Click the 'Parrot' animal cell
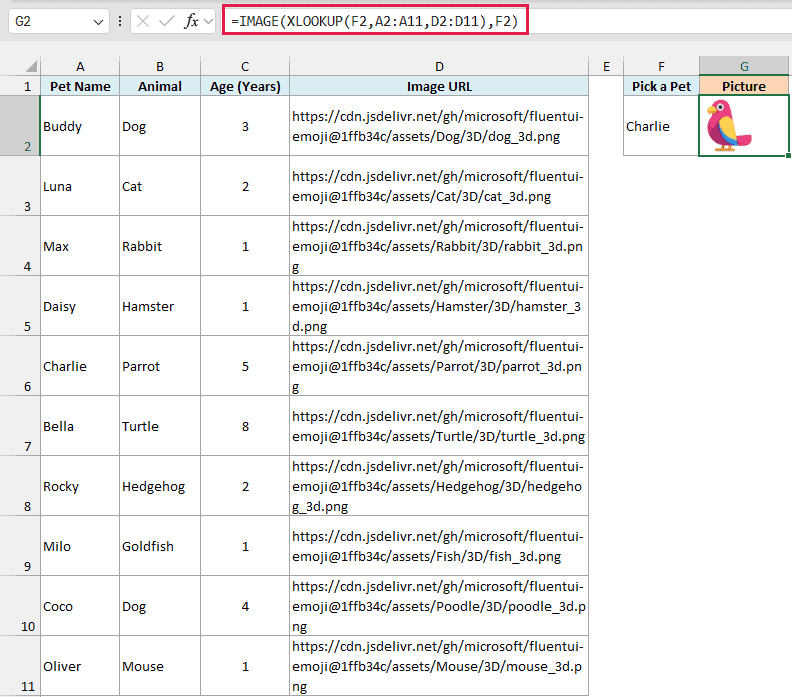 click(160, 366)
